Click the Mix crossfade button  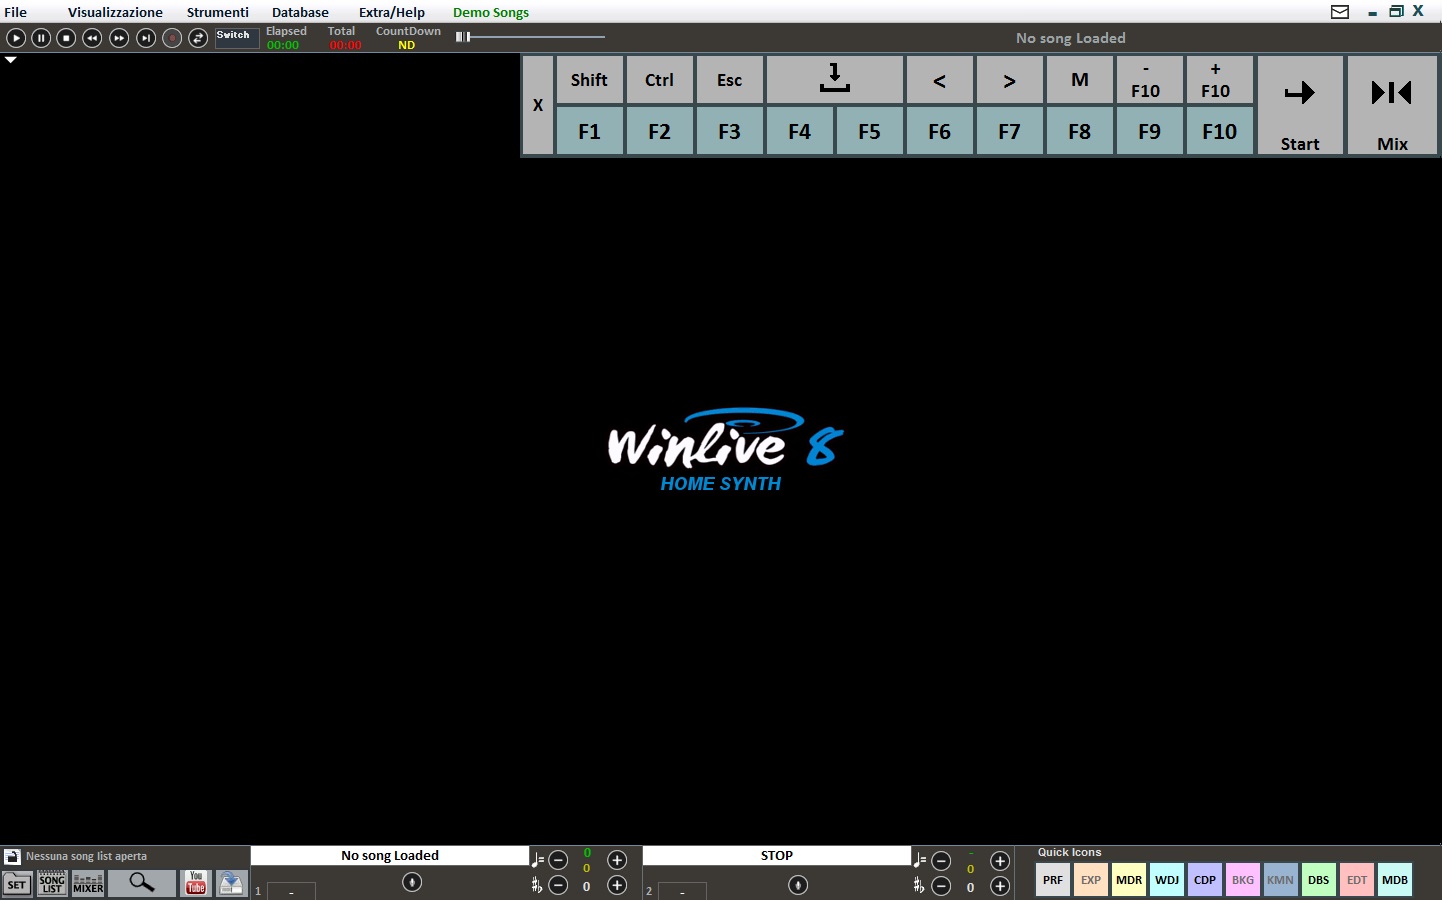click(1392, 105)
